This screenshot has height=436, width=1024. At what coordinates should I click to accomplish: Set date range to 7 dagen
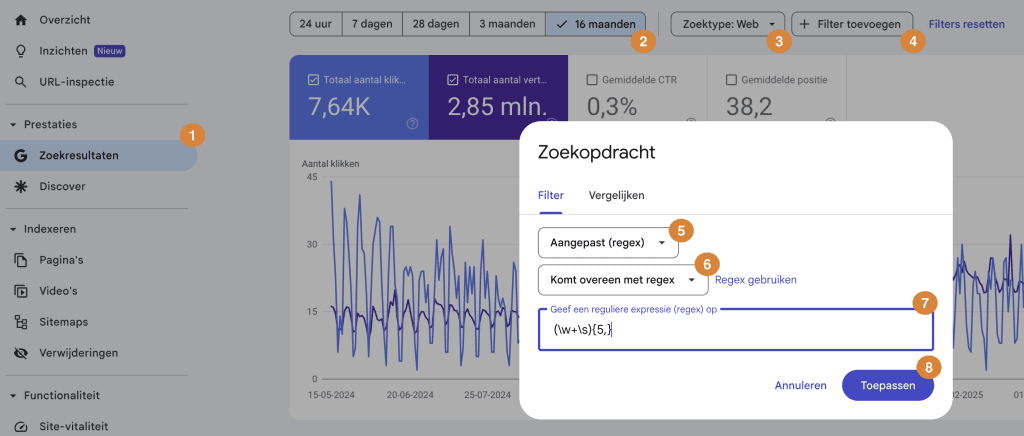tap(372, 25)
